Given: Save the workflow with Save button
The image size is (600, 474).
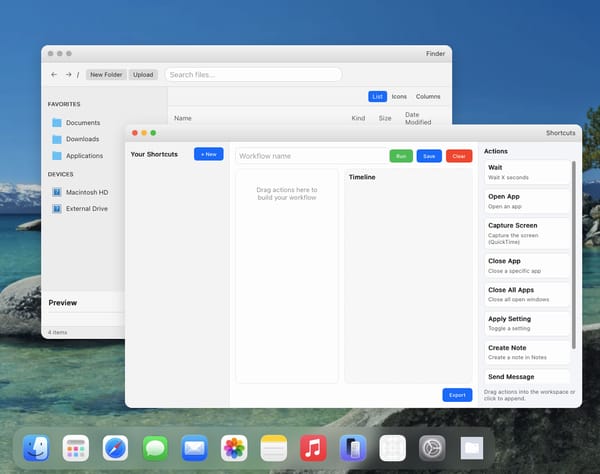Looking at the screenshot, I should pos(429,156).
